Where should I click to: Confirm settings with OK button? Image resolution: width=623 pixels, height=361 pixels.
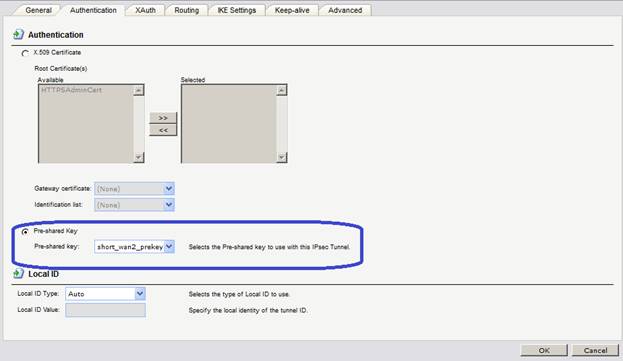pyautogui.click(x=544, y=350)
